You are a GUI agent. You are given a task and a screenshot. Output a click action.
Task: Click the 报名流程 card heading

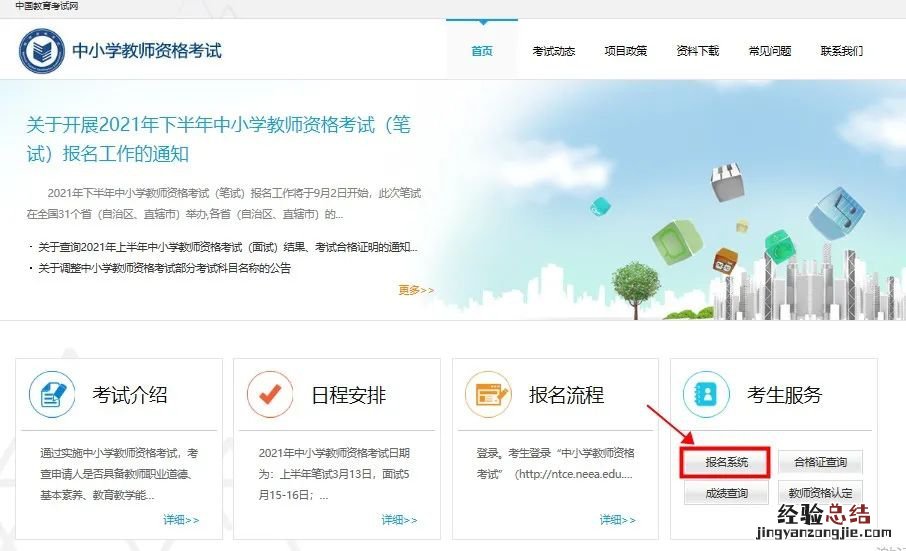click(x=566, y=395)
